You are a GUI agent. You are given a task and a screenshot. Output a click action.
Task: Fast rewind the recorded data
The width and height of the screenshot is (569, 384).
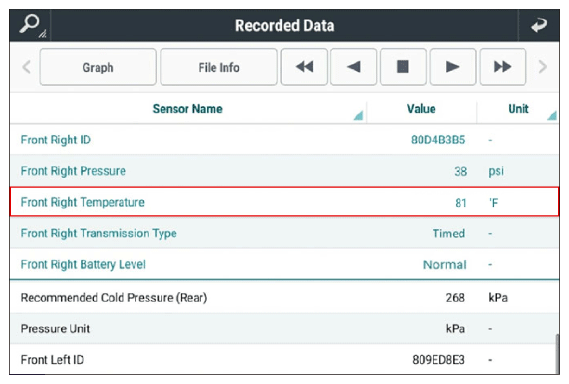pyautogui.click(x=304, y=67)
